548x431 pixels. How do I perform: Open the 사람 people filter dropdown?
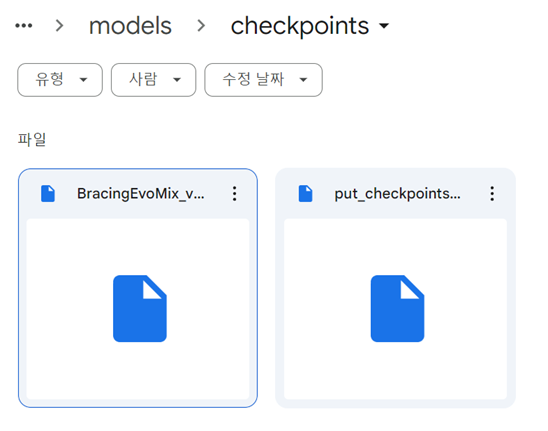click(x=153, y=80)
